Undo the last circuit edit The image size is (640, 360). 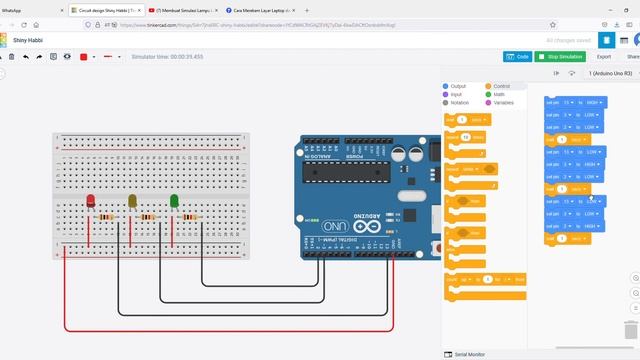(x=26, y=57)
